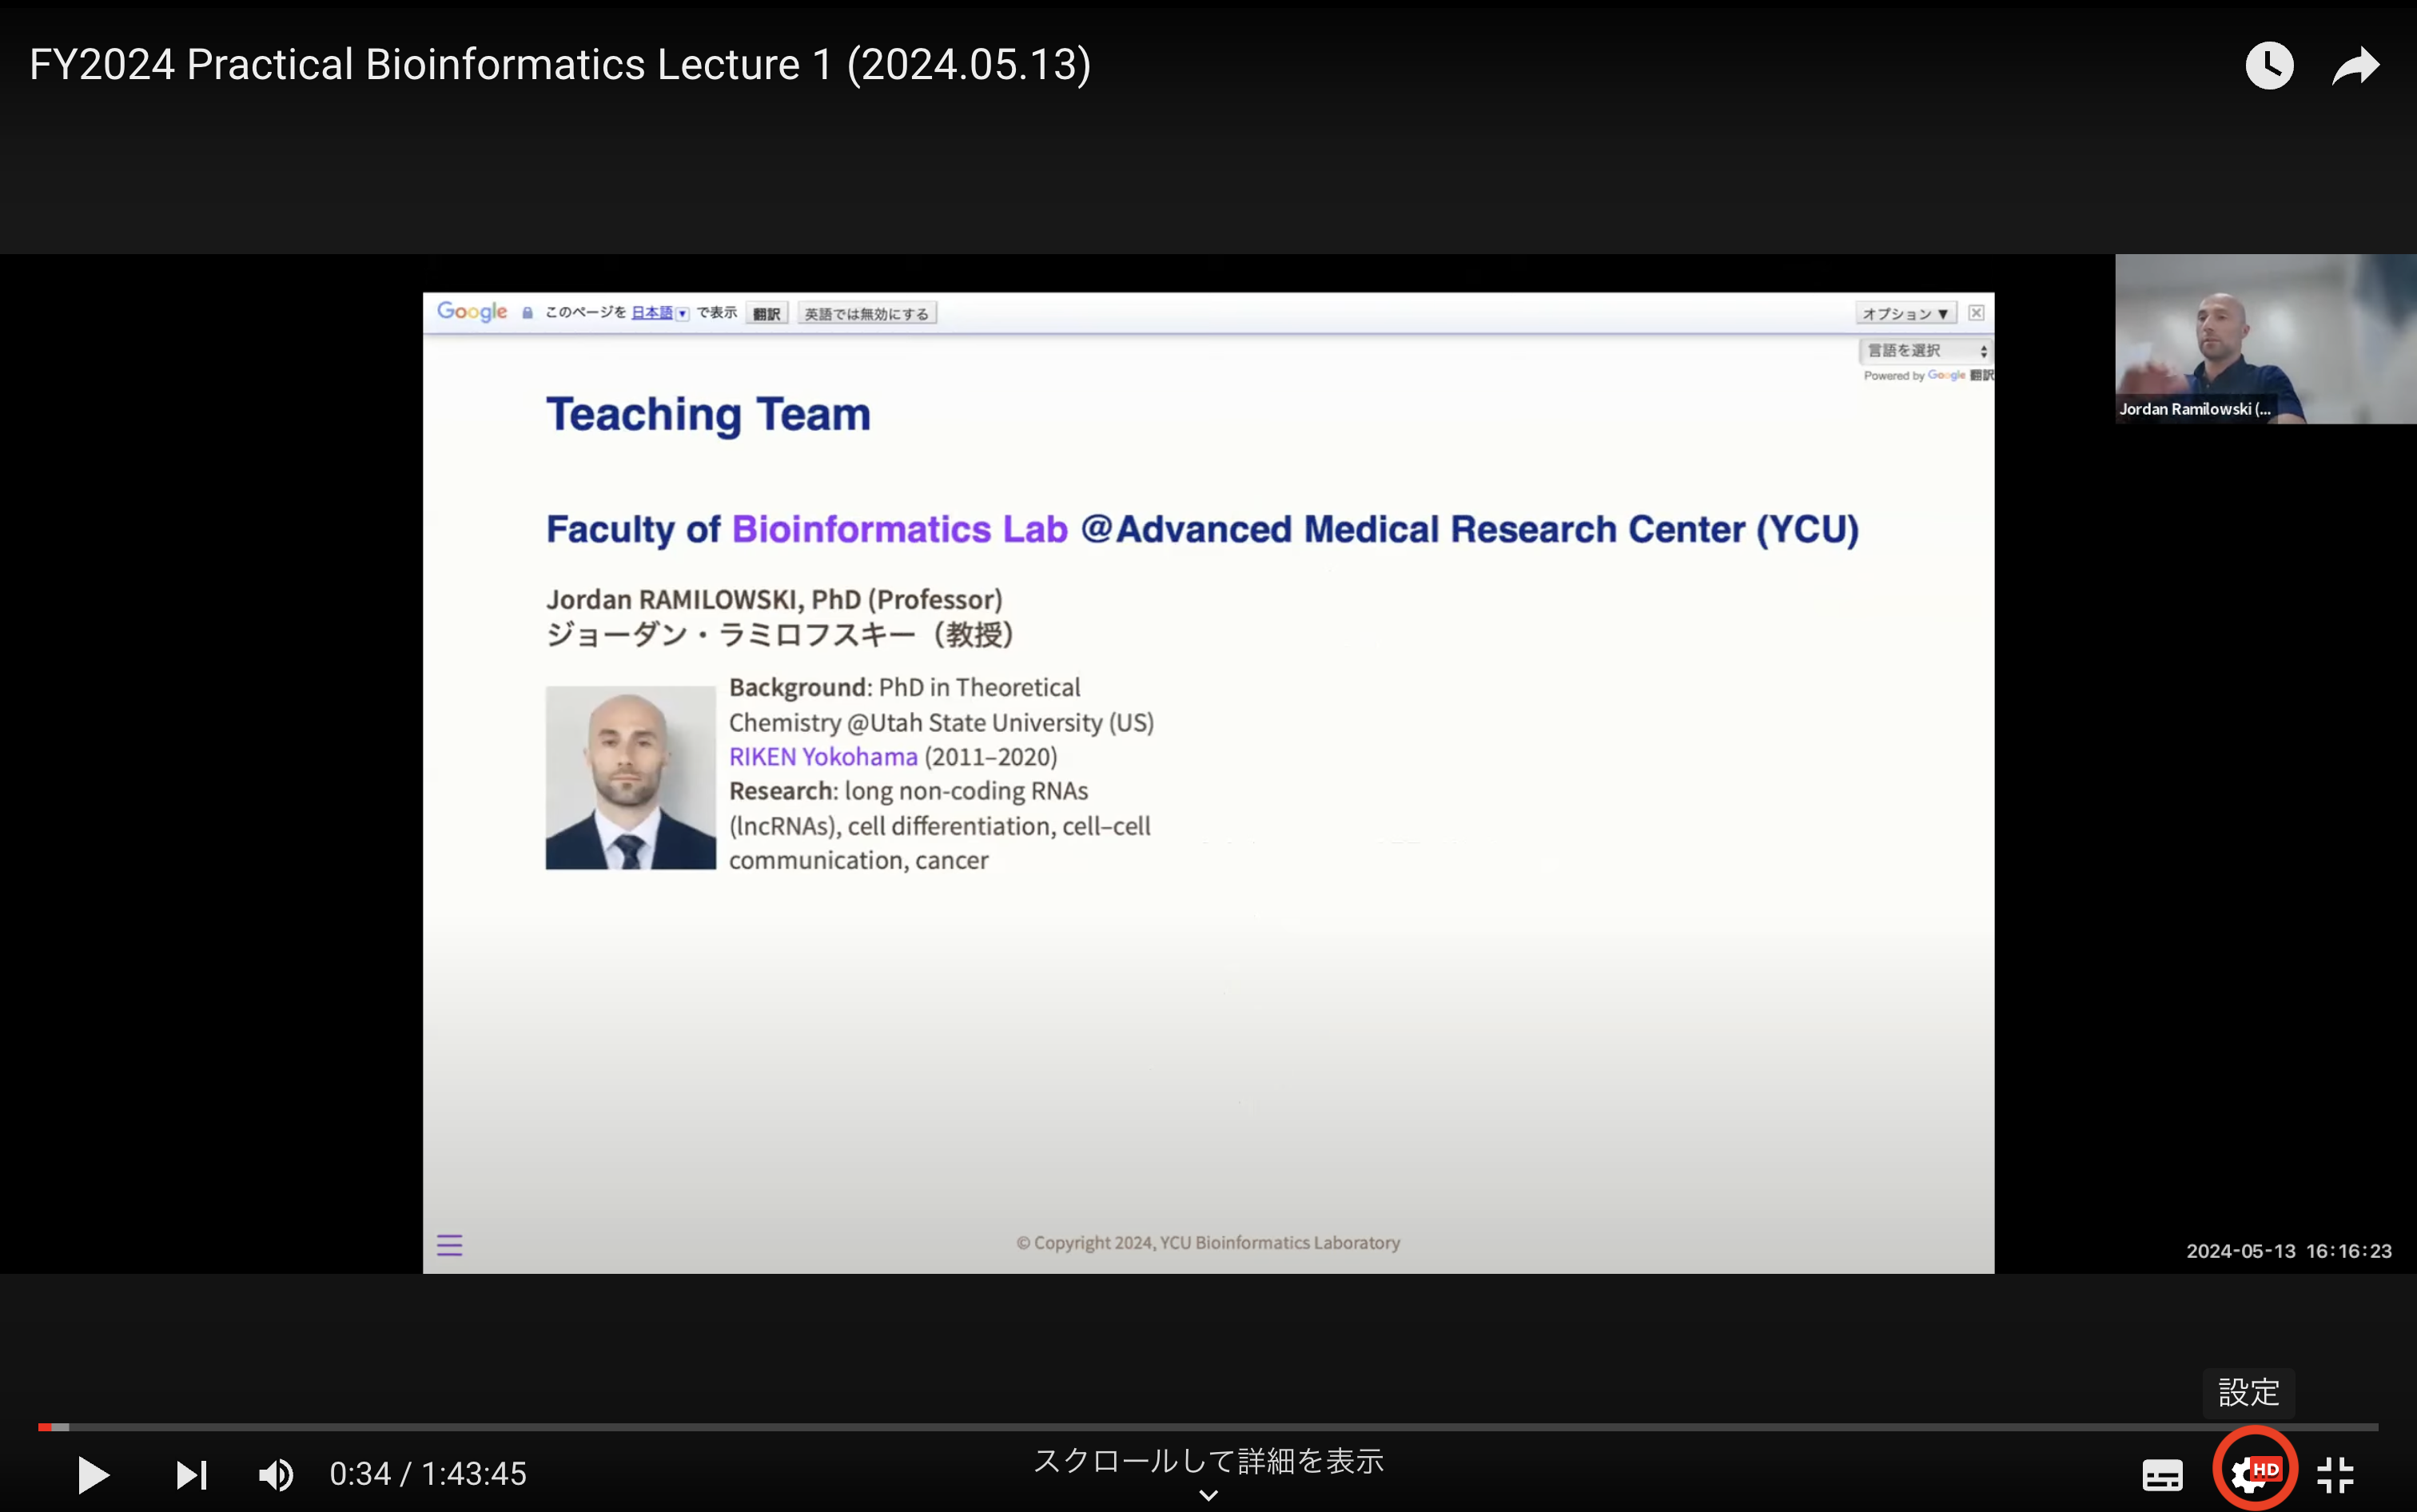
Task: Open the slide hamburger menu icon
Action: pos(449,1245)
